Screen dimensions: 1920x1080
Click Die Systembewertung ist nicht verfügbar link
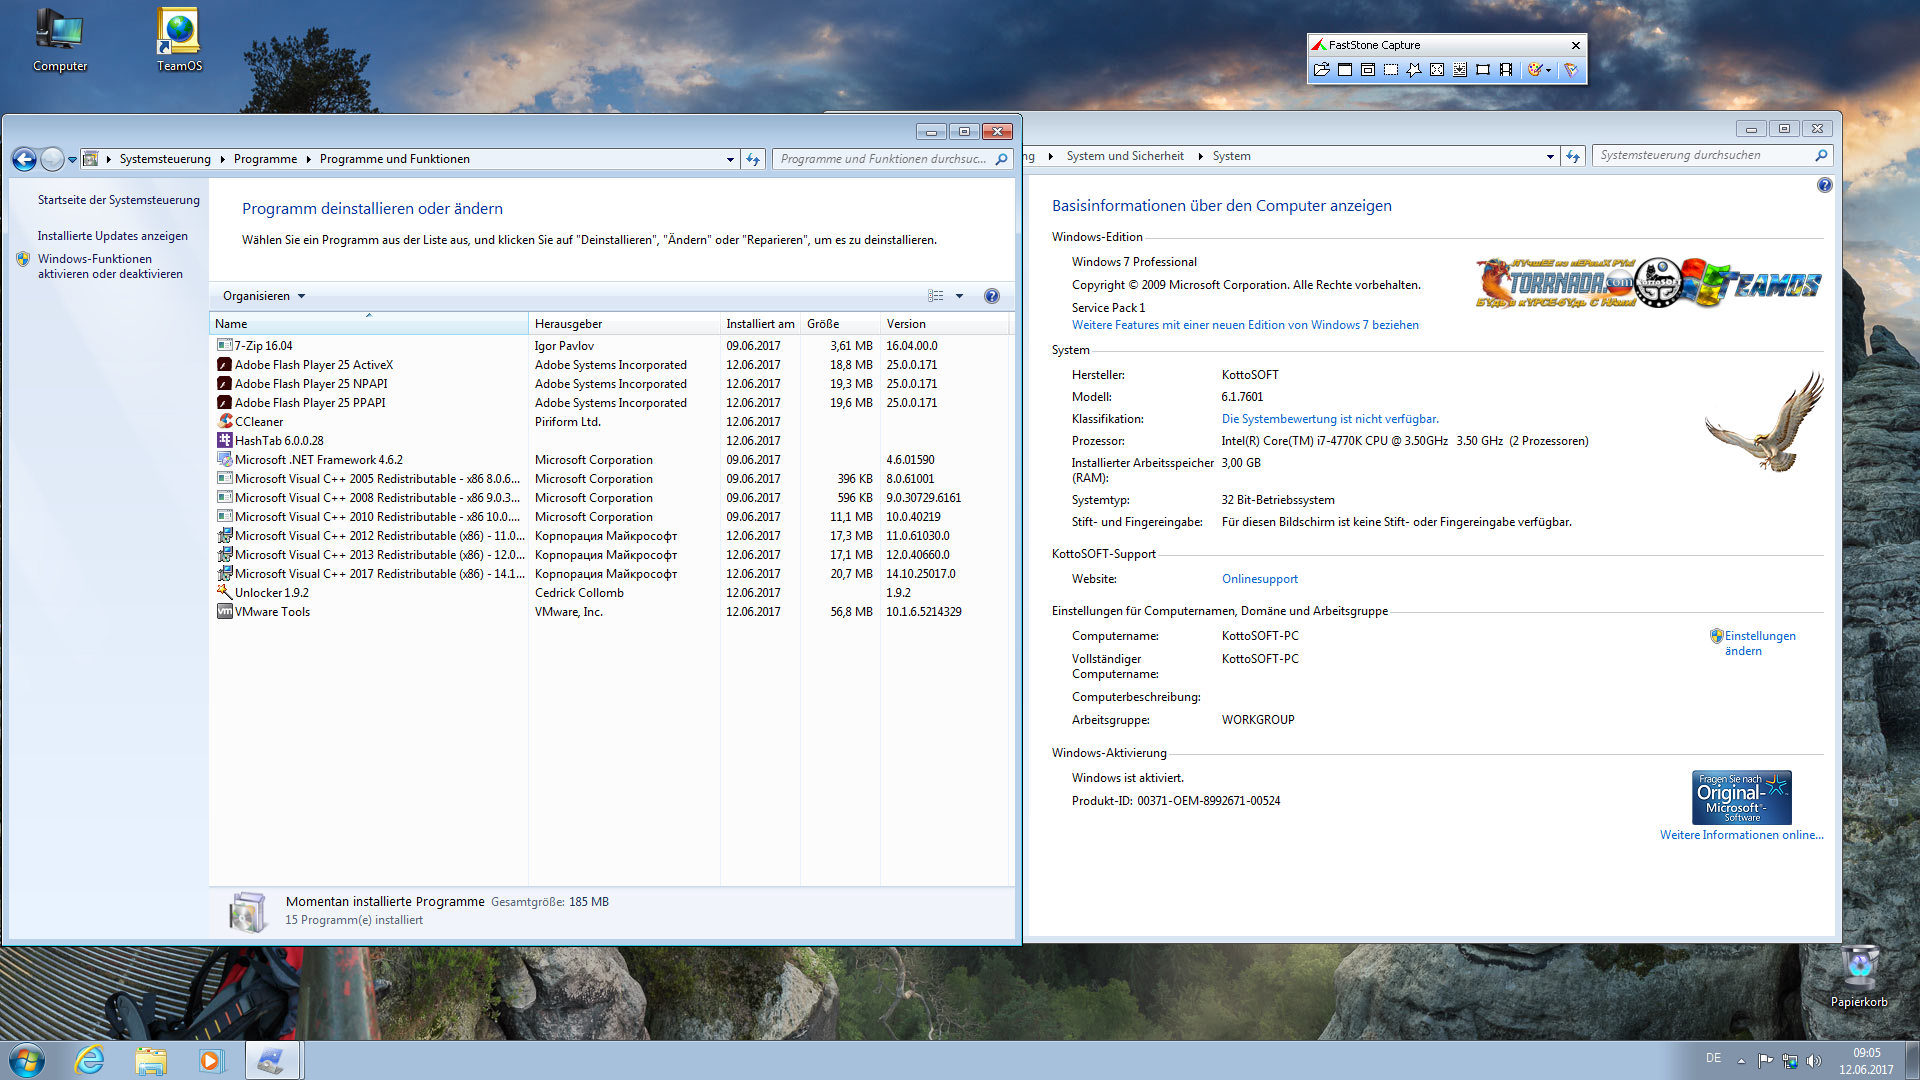tap(1330, 419)
